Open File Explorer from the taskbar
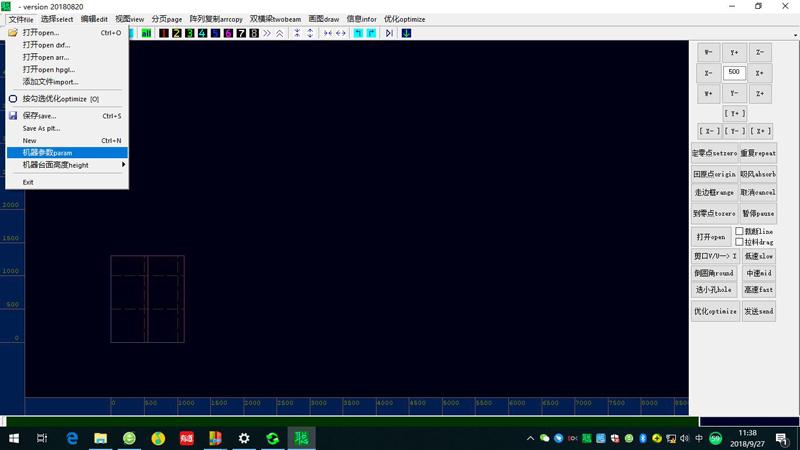The image size is (800, 450). [x=101, y=438]
